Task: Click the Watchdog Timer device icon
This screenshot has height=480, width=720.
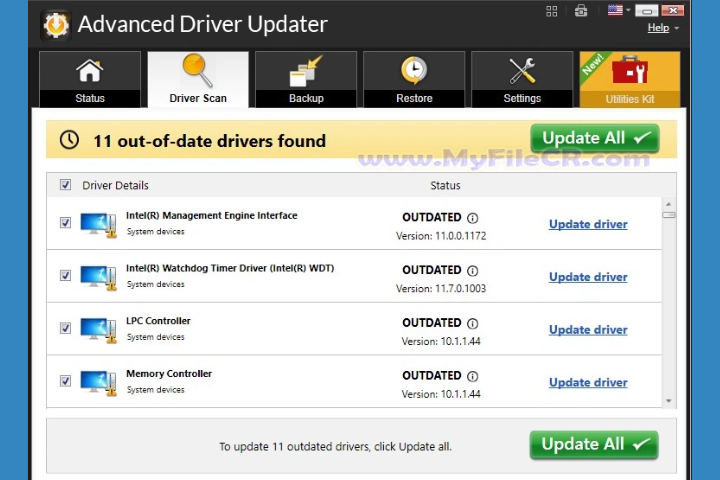Action: [98, 277]
